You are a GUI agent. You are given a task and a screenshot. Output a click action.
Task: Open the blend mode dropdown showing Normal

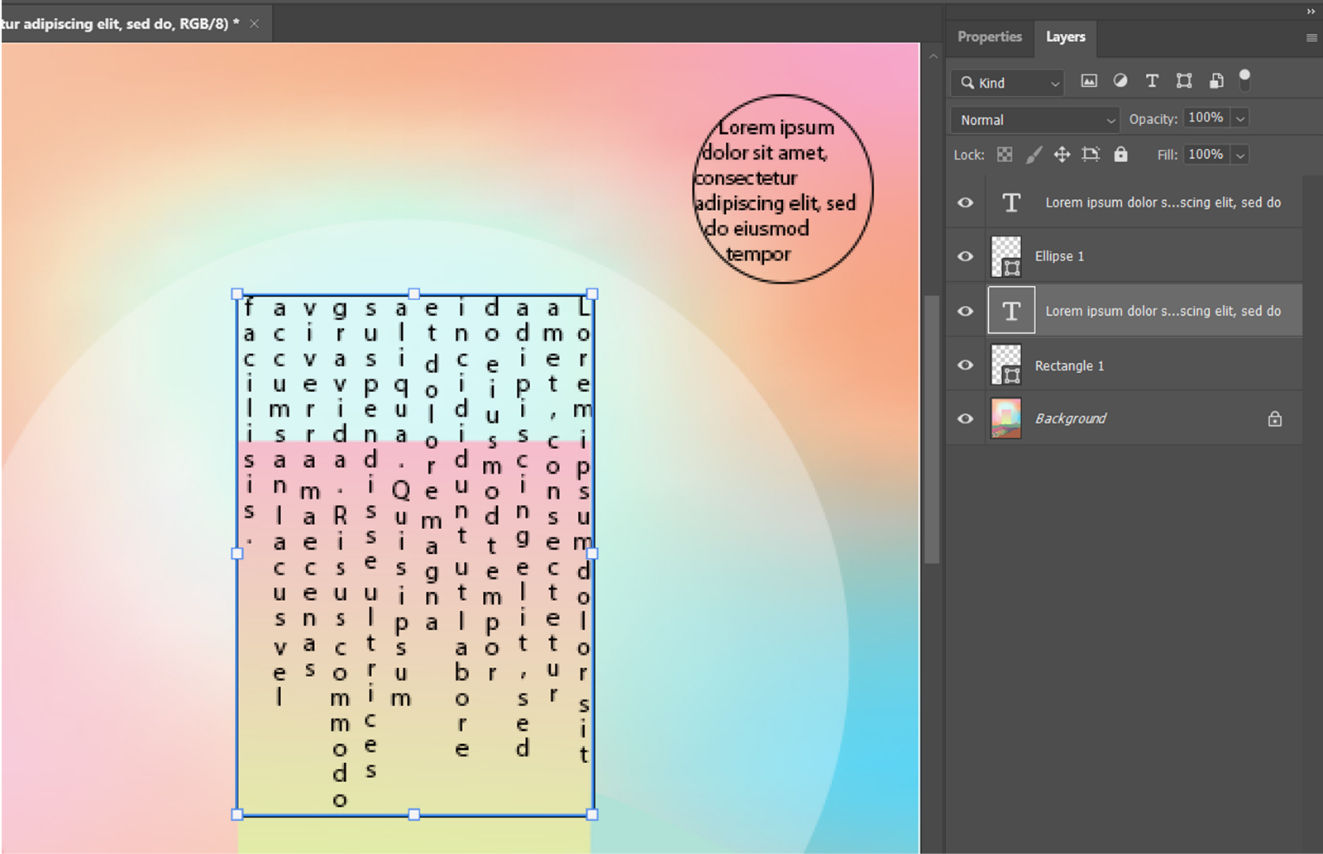pyautogui.click(x=1034, y=119)
